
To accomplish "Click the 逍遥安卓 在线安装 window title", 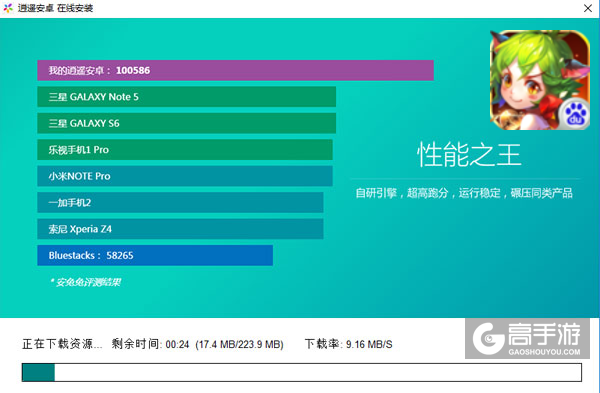I will [55, 8].
